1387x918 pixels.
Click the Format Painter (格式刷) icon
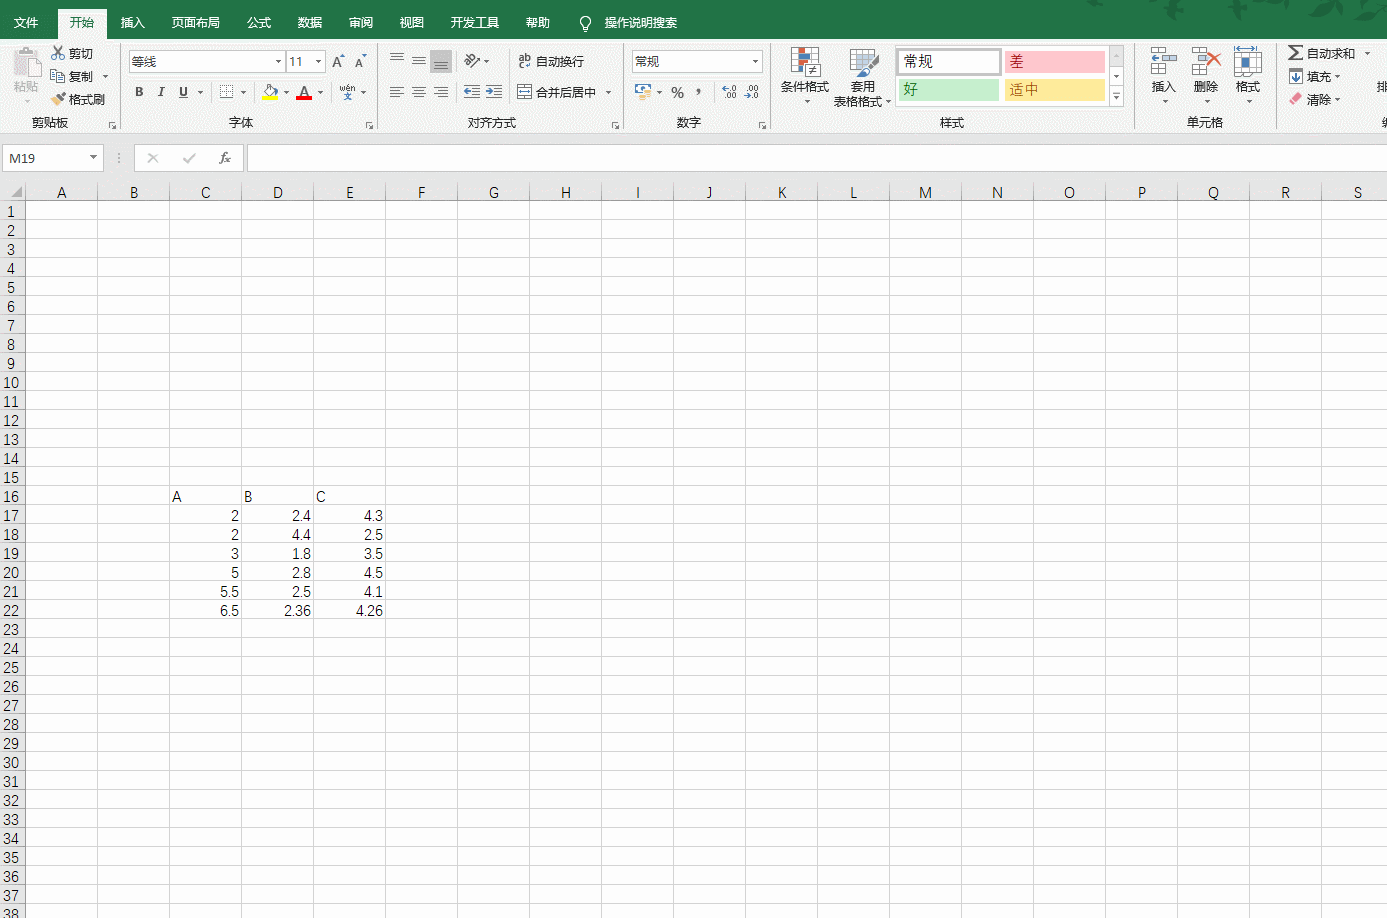[x=59, y=99]
